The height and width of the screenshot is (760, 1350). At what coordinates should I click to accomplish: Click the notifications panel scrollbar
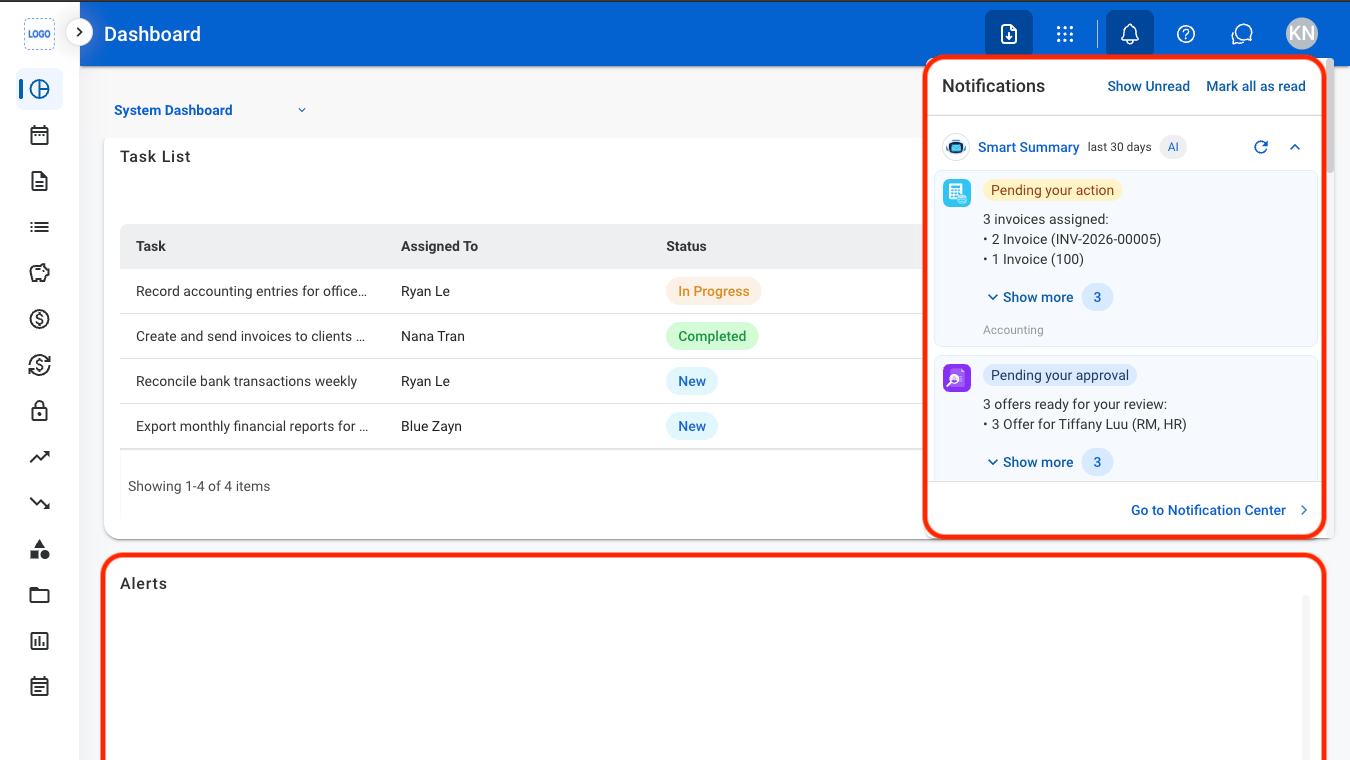[x=1330, y=118]
